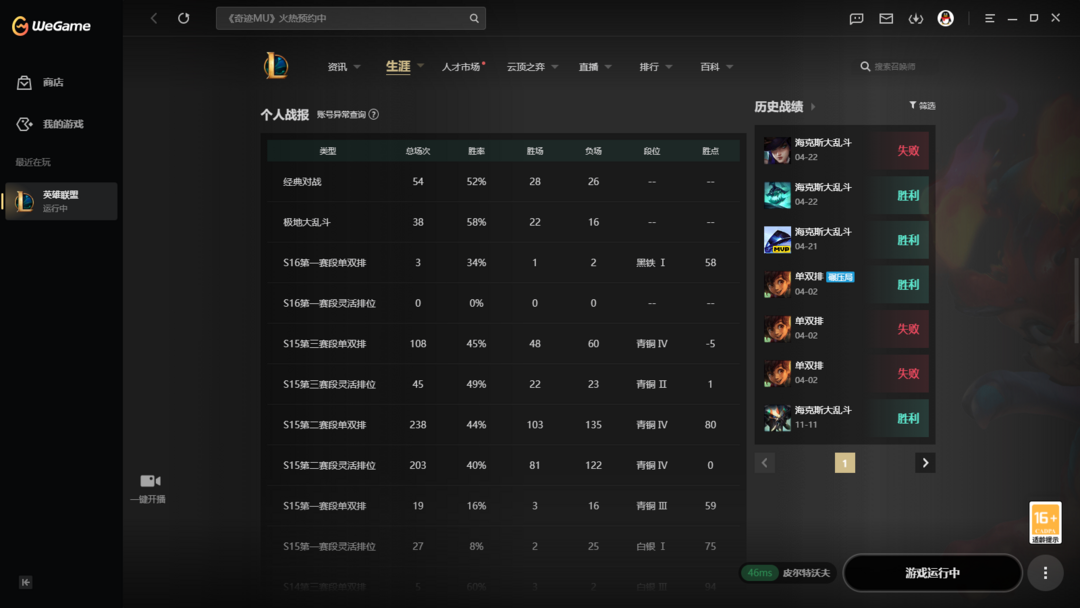
Task: Click the 账号异常查询 link
Action: [x=341, y=114]
